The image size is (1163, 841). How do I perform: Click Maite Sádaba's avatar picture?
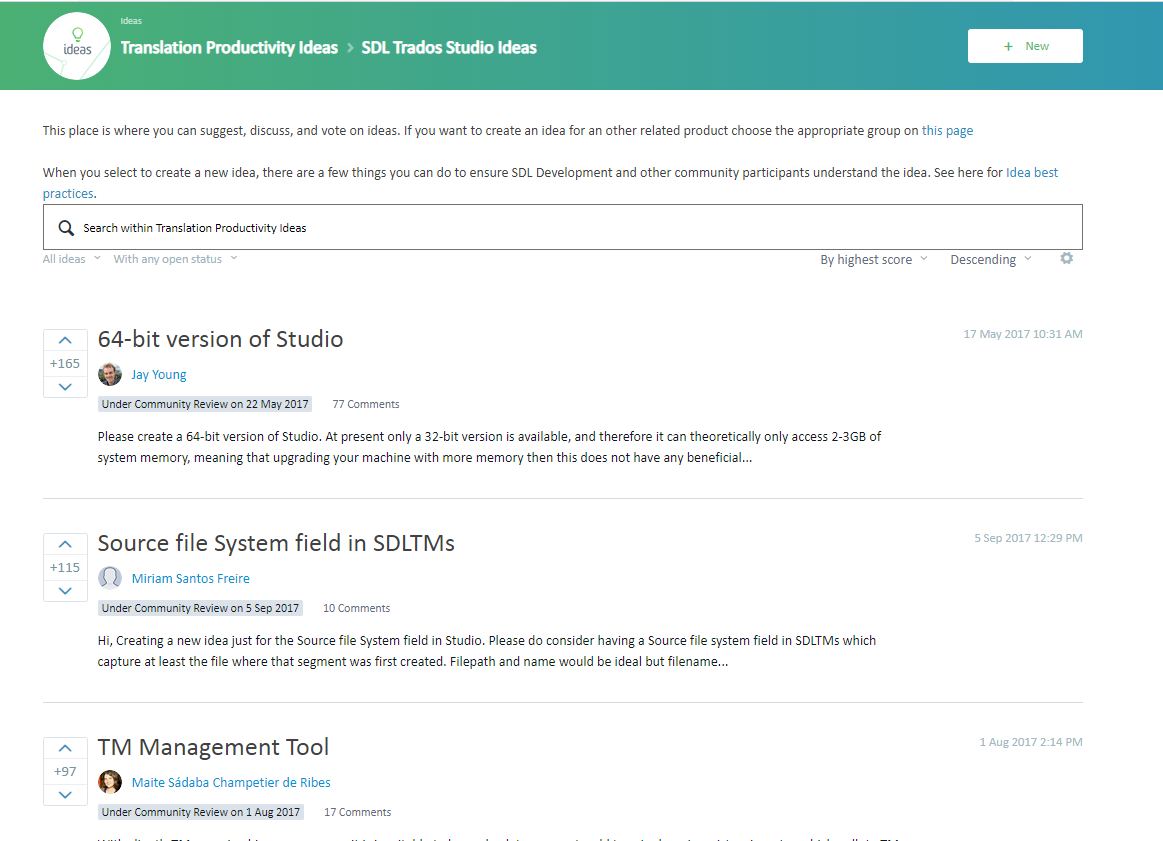pyautogui.click(x=110, y=782)
